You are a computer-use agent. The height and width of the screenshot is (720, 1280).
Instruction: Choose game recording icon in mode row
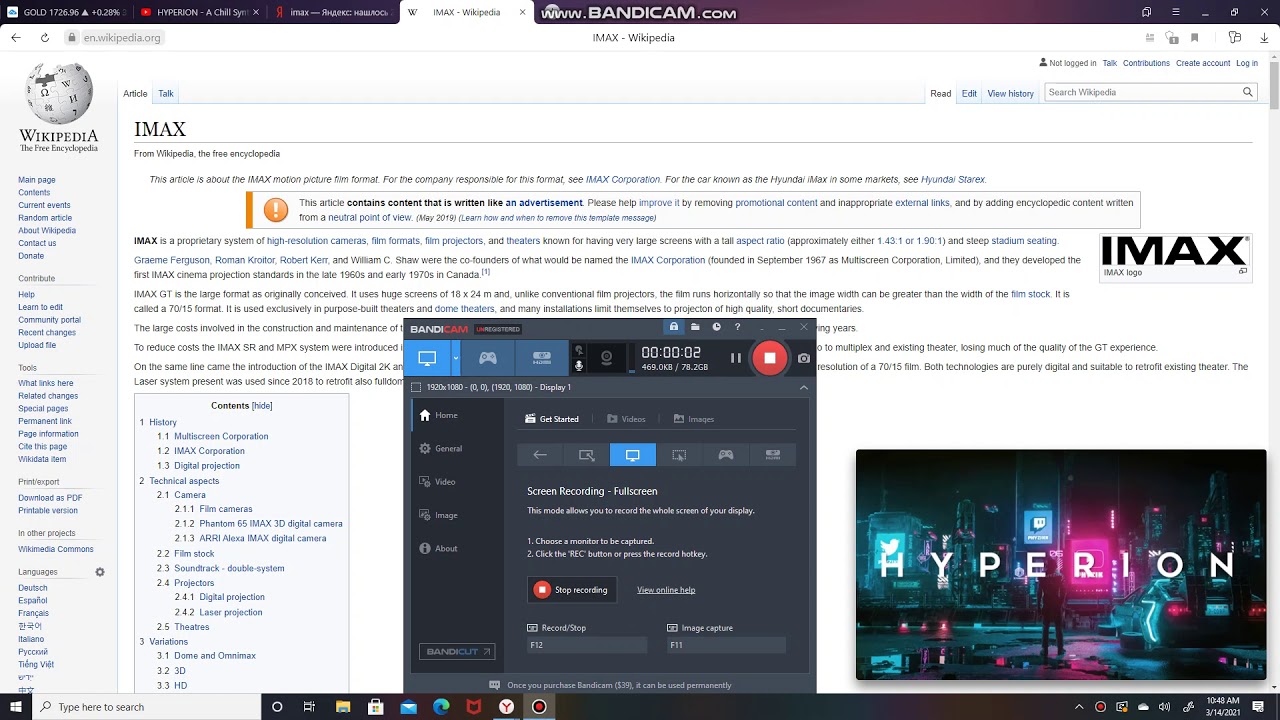pyautogui.click(x=726, y=455)
